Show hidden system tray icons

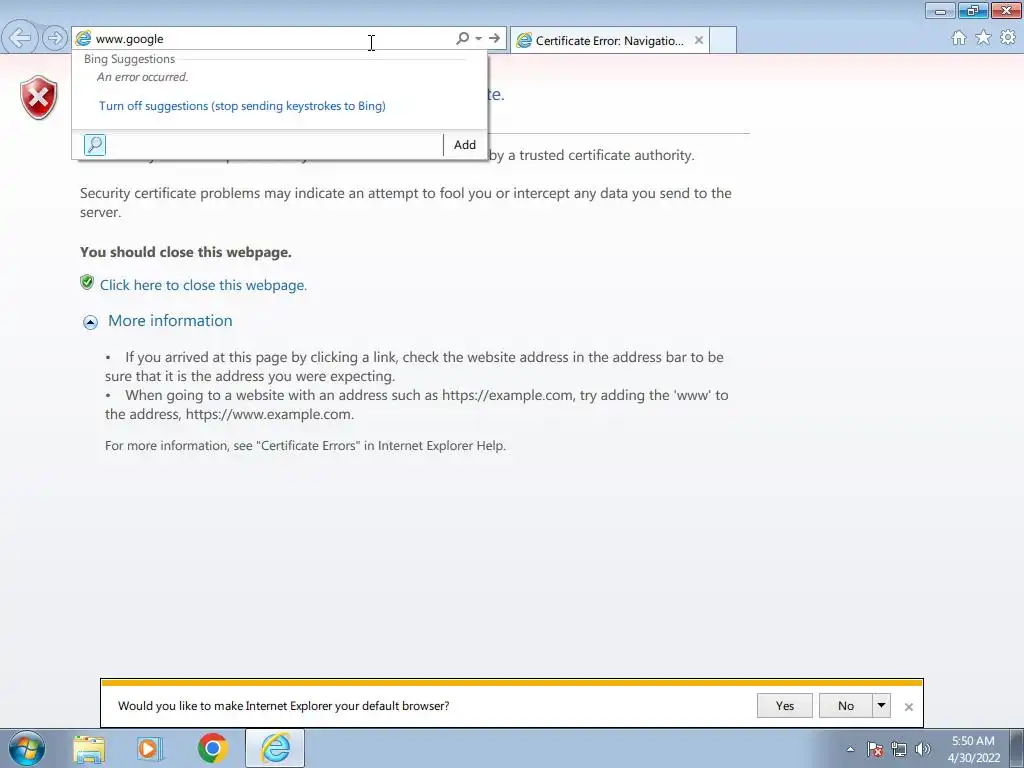850,749
